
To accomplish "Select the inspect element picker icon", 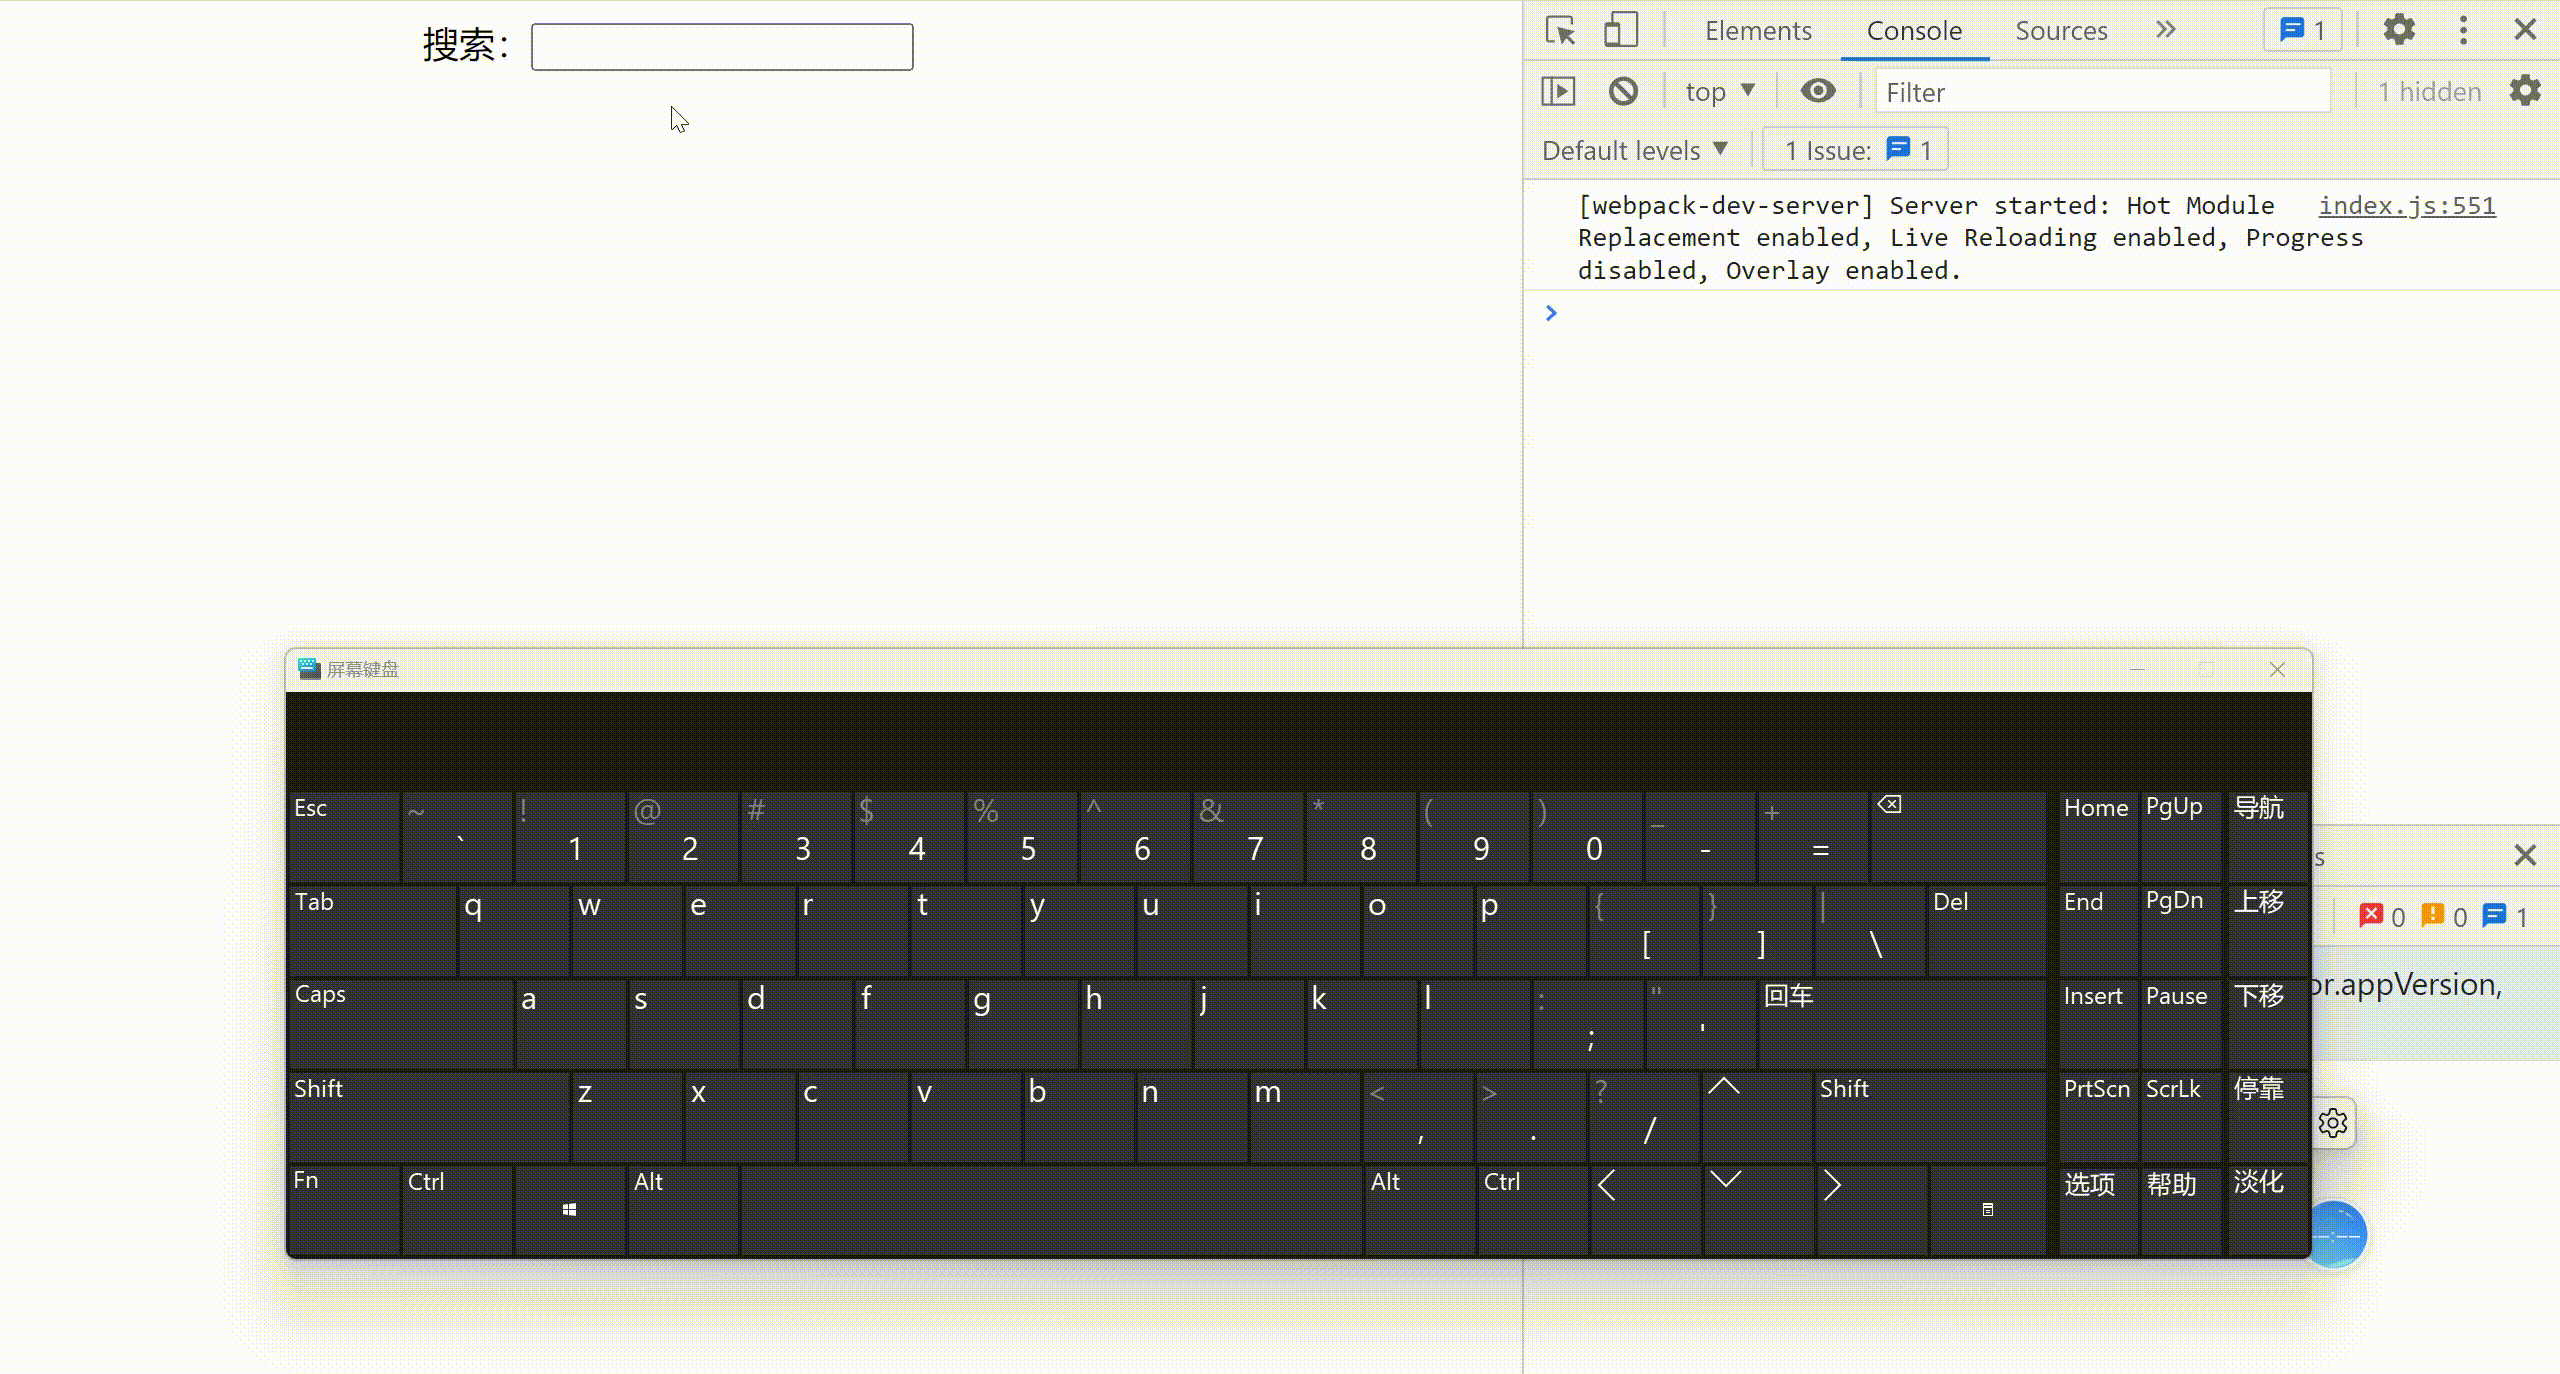I will (1560, 31).
